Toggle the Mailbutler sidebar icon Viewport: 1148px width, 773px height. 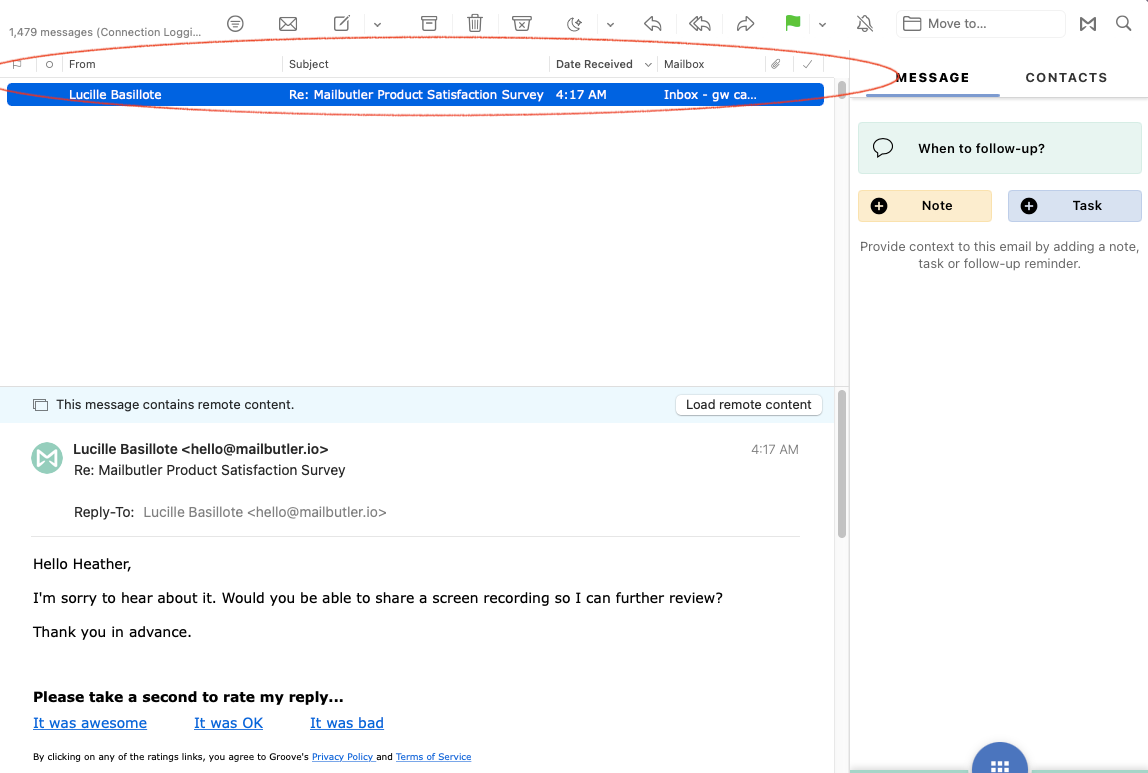1088,24
